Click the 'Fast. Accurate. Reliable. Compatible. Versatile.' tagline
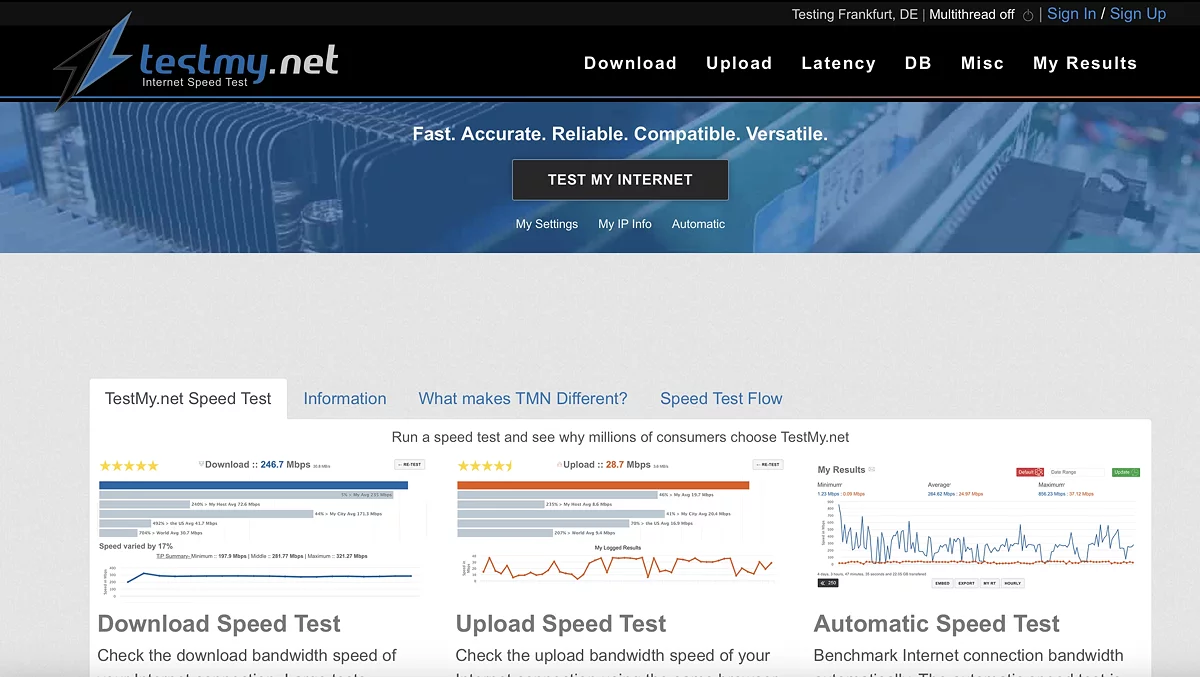The width and height of the screenshot is (1200, 677). (620, 133)
